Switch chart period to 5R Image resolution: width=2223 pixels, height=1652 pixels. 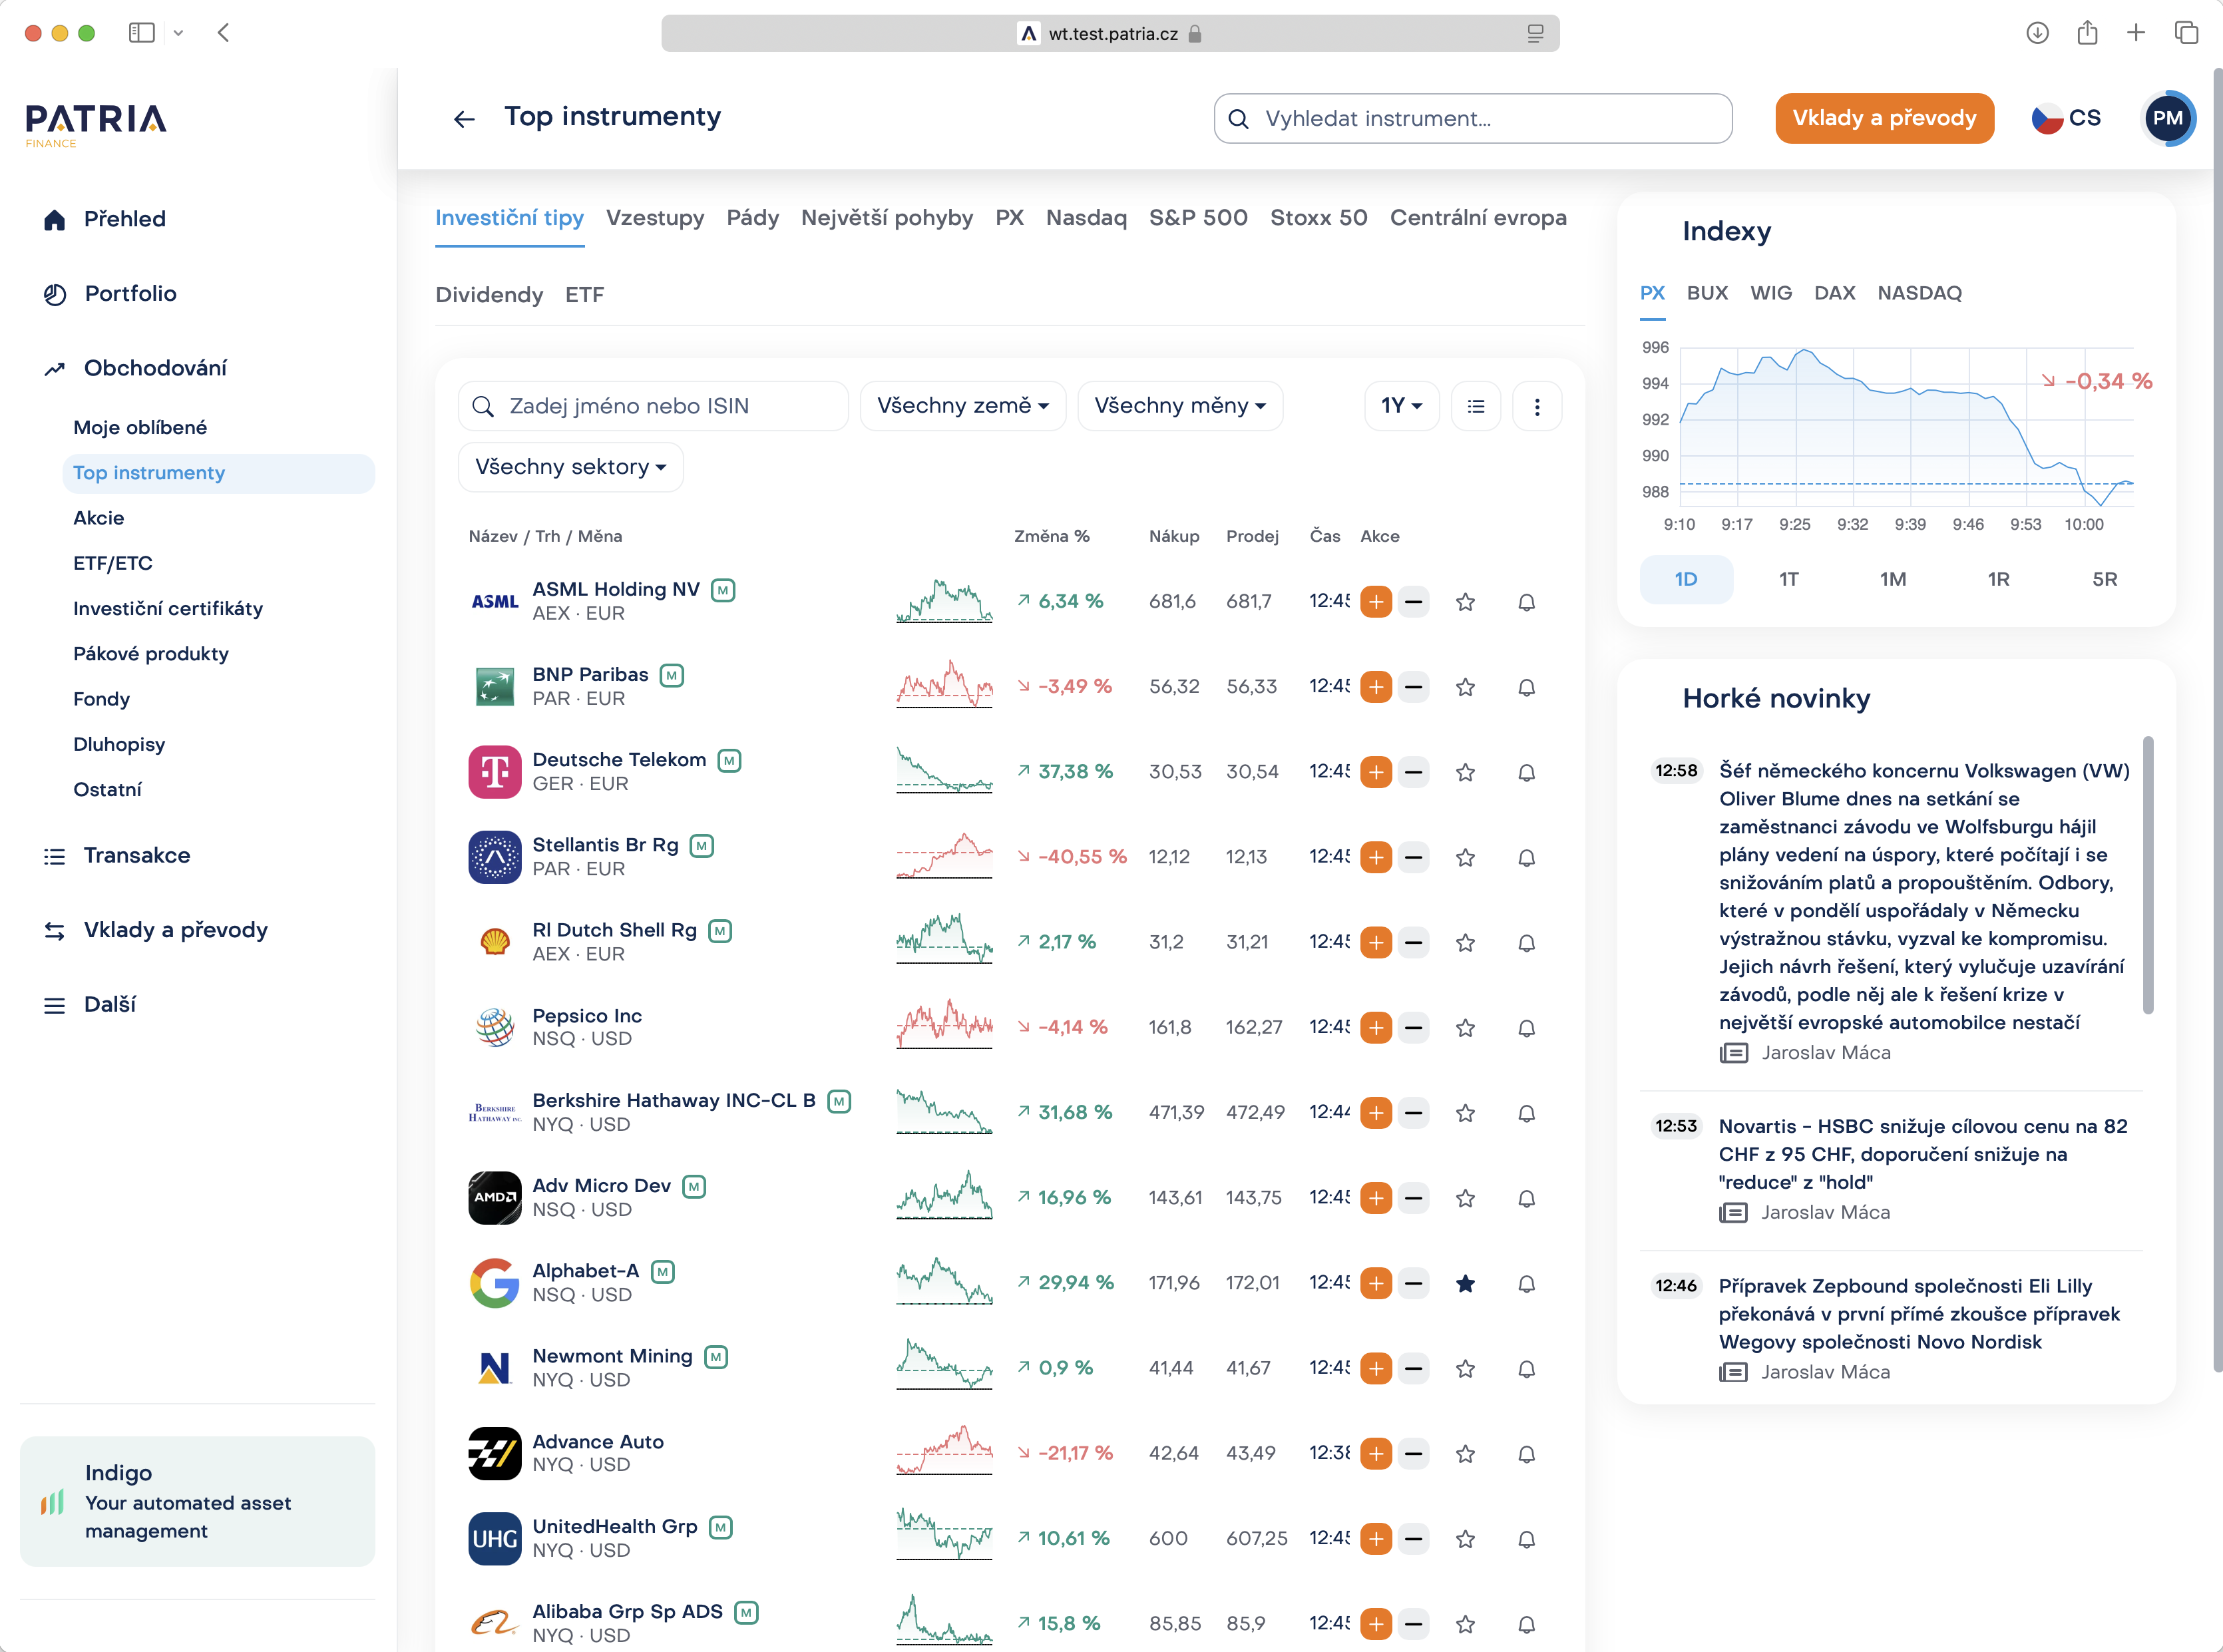(2105, 579)
